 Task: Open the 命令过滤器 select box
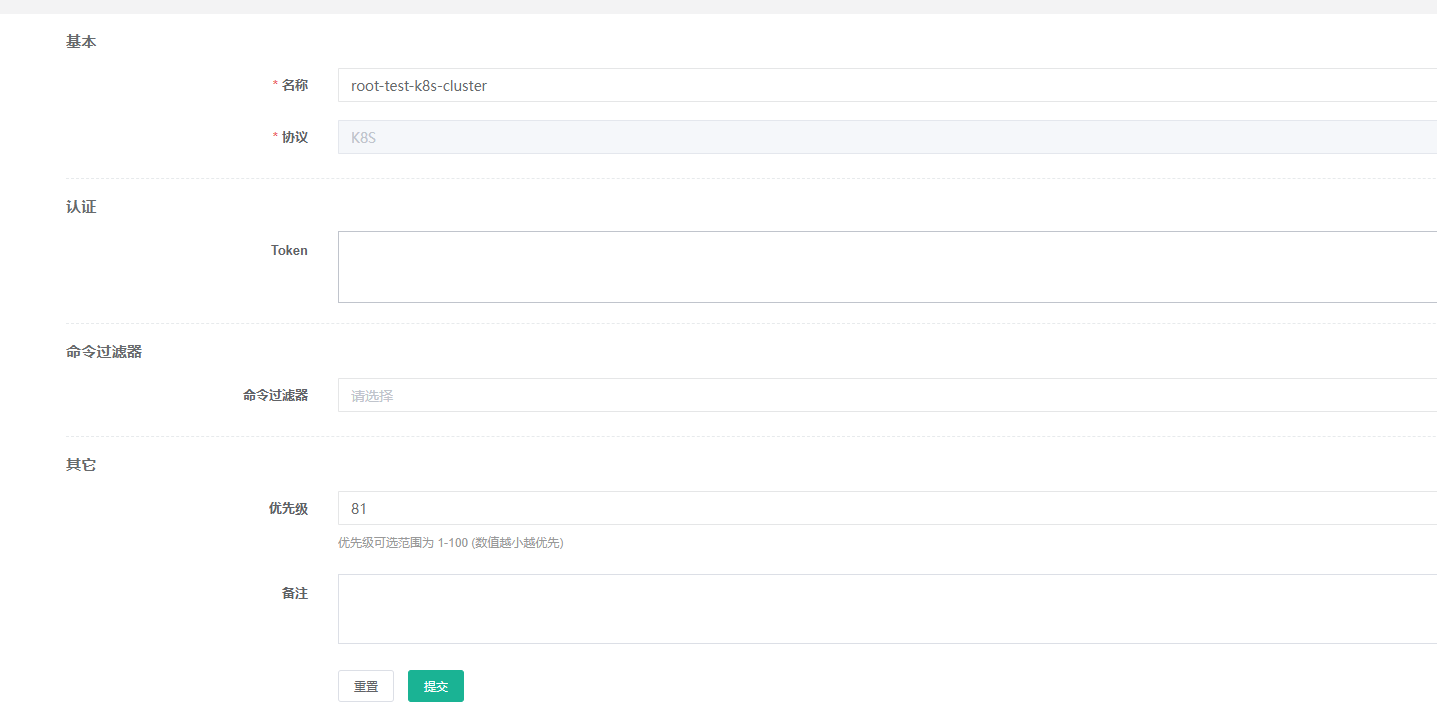(887, 395)
